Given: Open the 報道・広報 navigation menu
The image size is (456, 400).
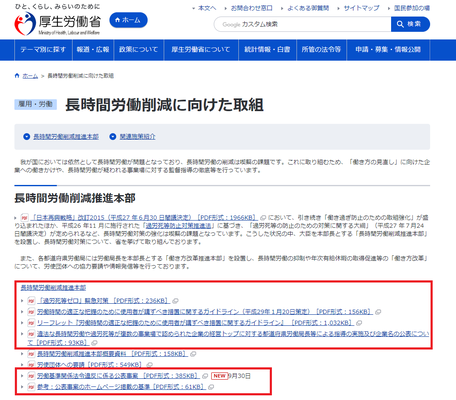Looking at the screenshot, I should coord(93,50).
